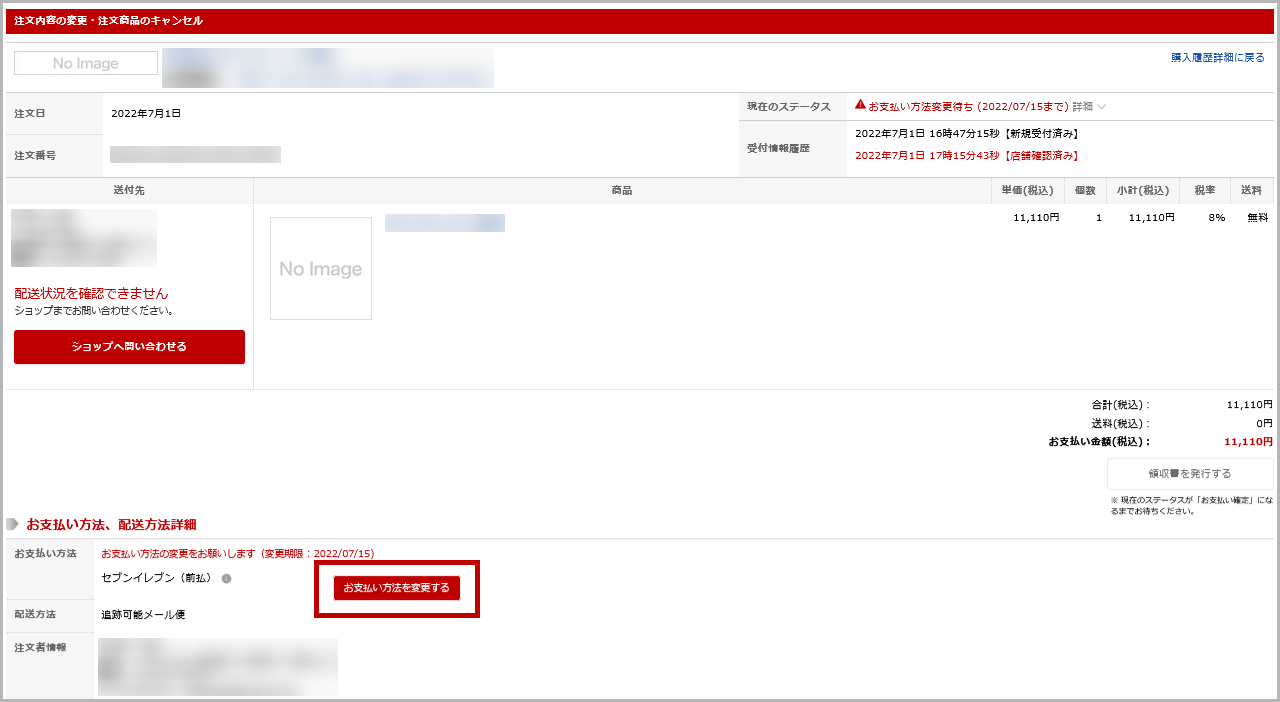Click the 追跡可能メール便 delivery method text
This screenshot has width=1280, height=702.
coord(143,615)
